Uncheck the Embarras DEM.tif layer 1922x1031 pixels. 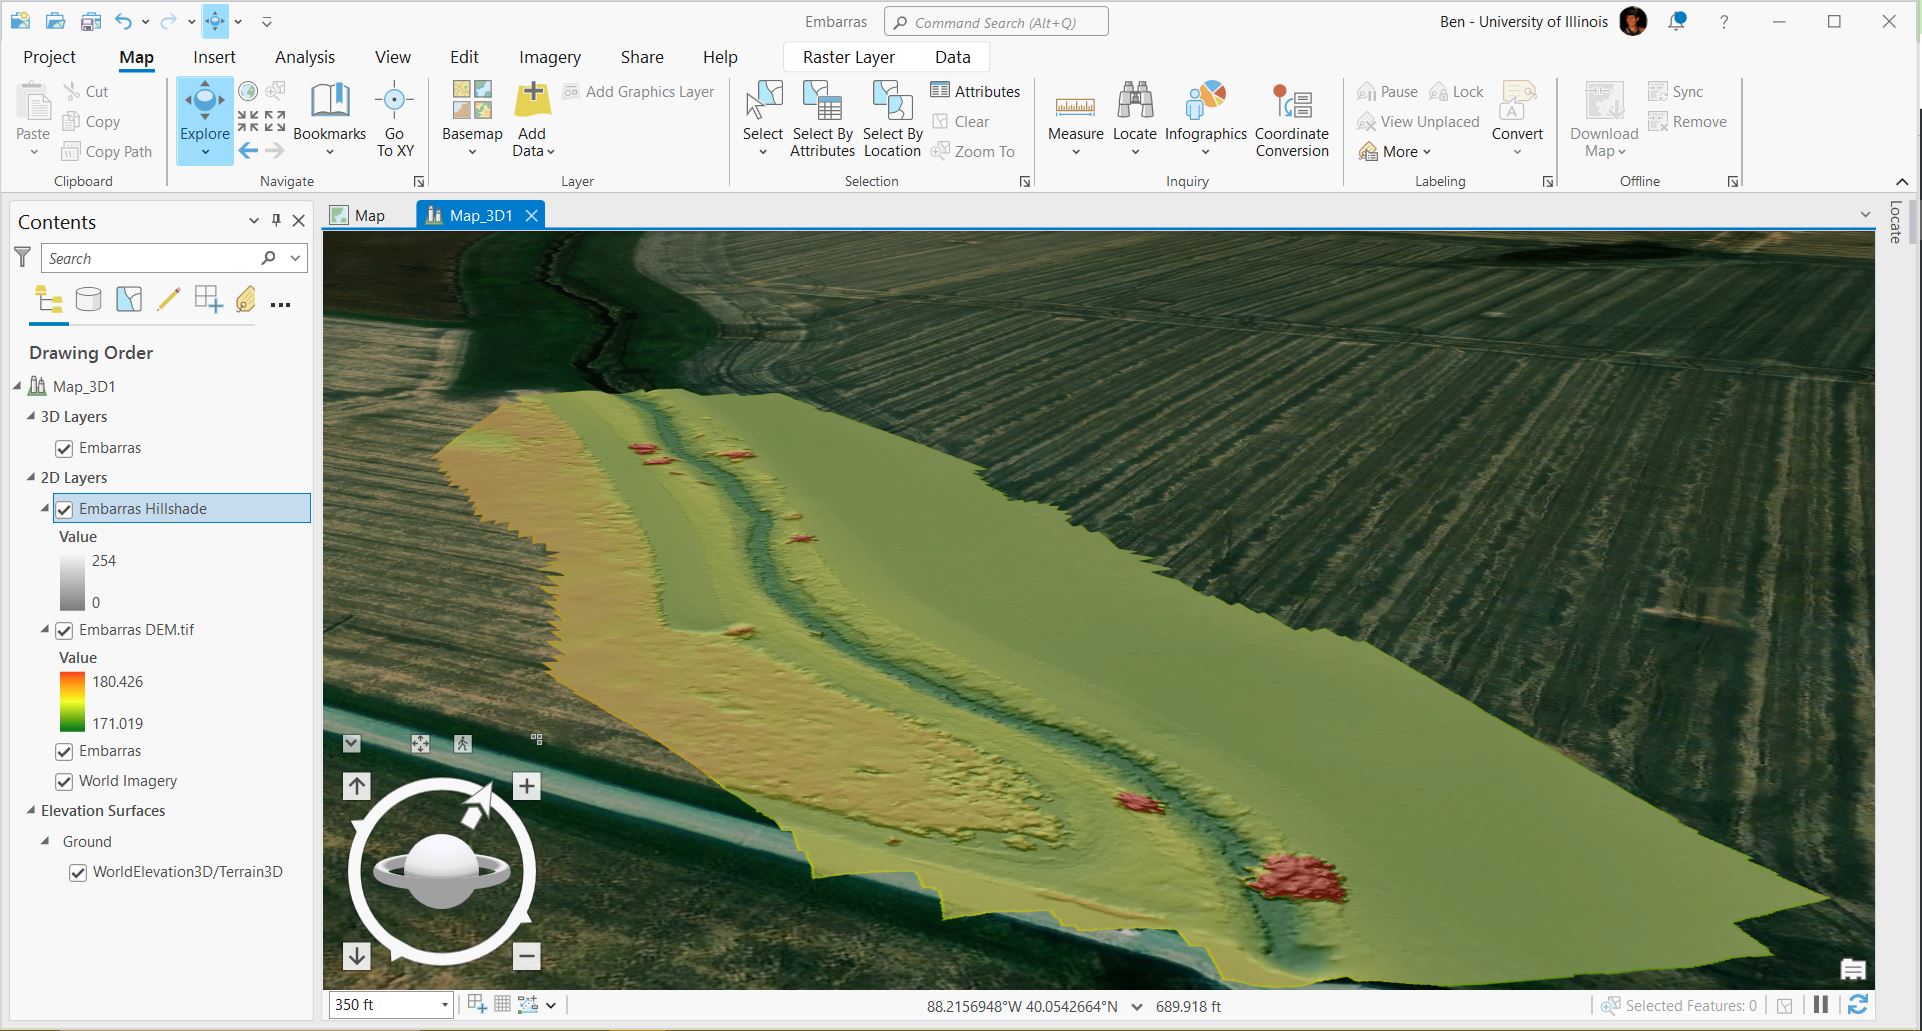(x=65, y=630)
